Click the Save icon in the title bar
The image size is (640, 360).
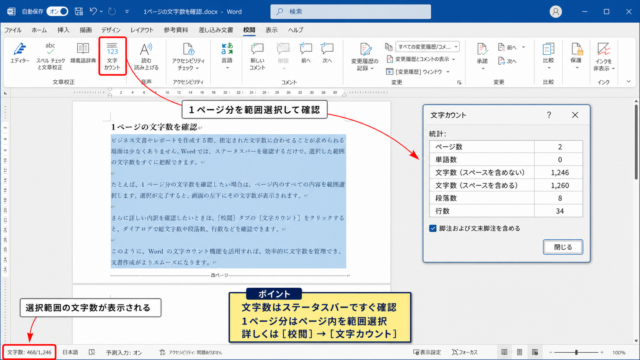(79, 11)
